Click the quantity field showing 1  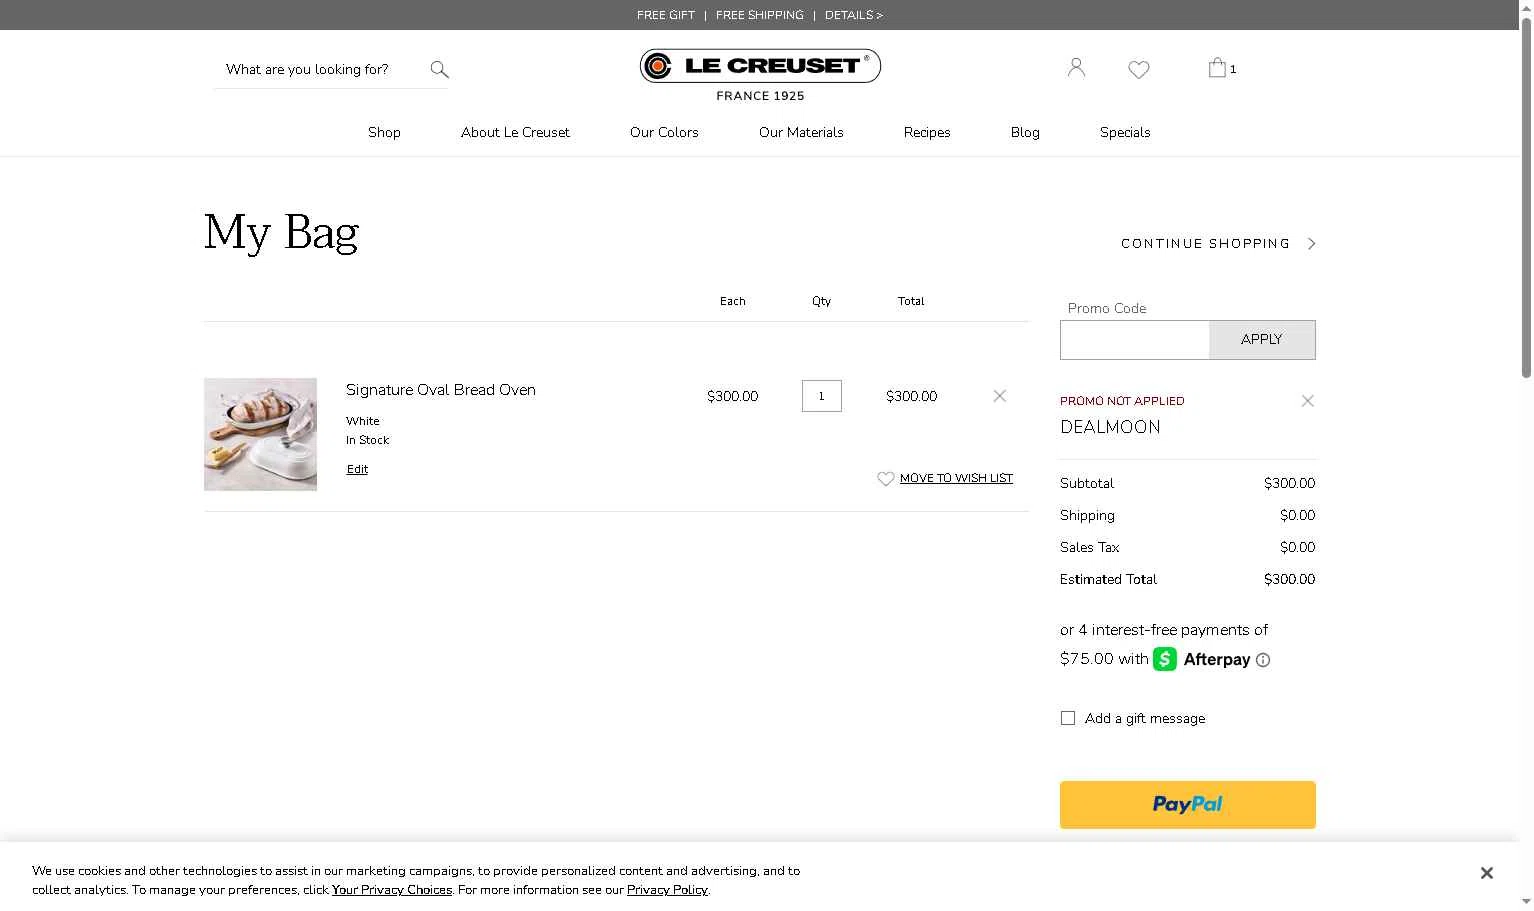pyautogui.click(x=821, y=396)
